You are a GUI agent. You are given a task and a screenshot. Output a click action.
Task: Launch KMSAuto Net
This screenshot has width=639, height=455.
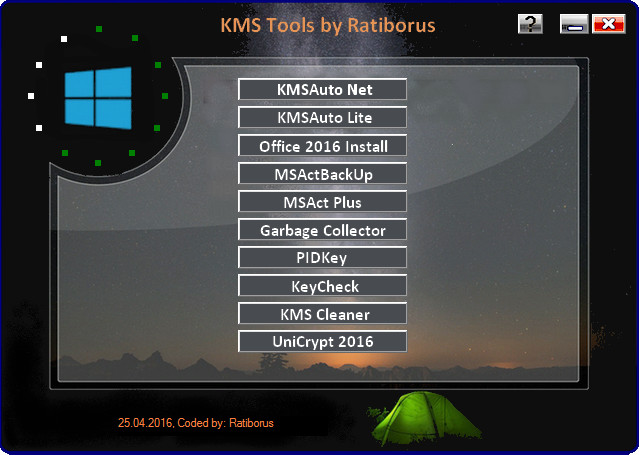322,89
